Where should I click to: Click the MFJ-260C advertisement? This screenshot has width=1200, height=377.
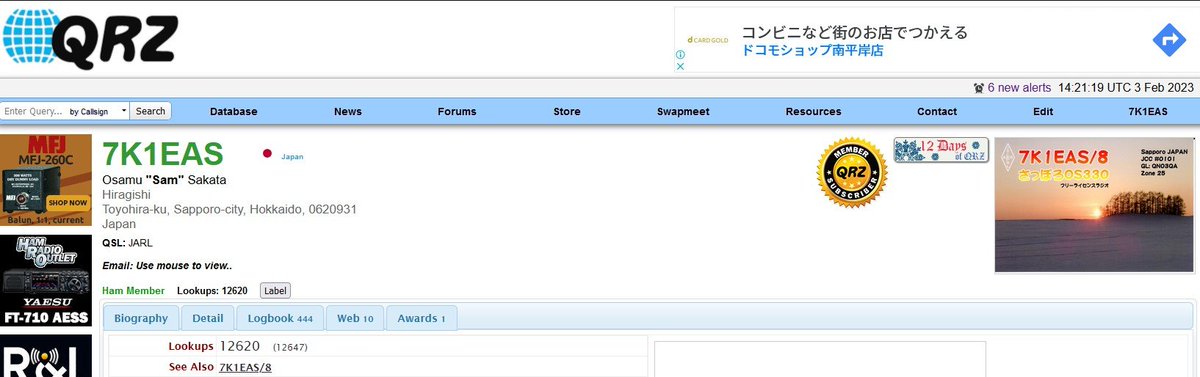click(x=46, y=180)
